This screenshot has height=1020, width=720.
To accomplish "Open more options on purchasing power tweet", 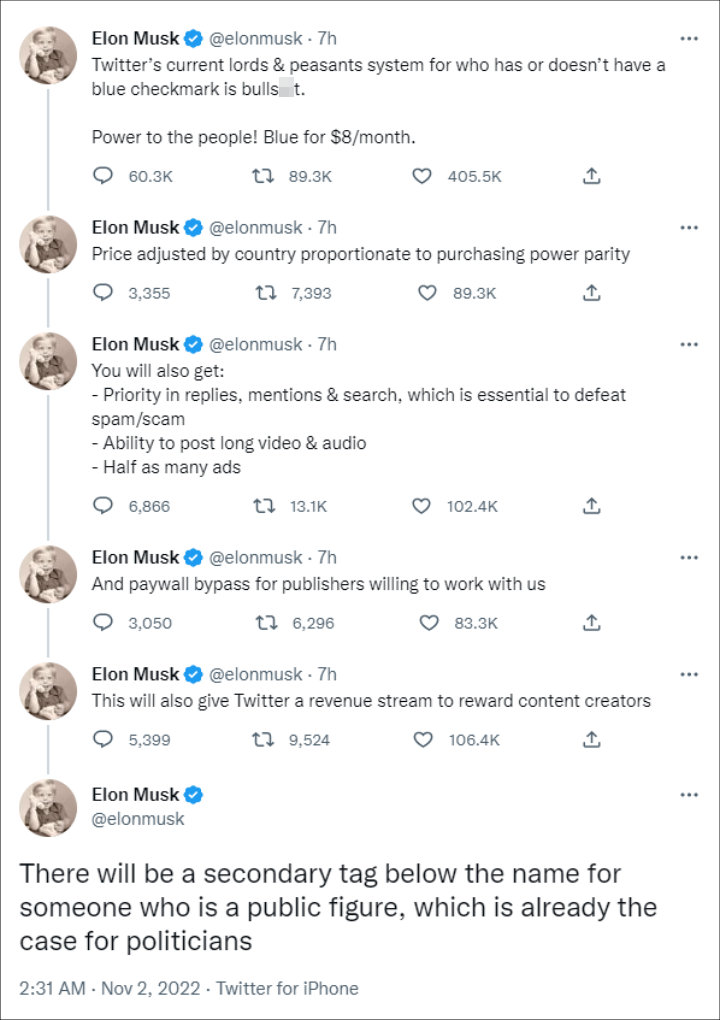I will [688, 227].
